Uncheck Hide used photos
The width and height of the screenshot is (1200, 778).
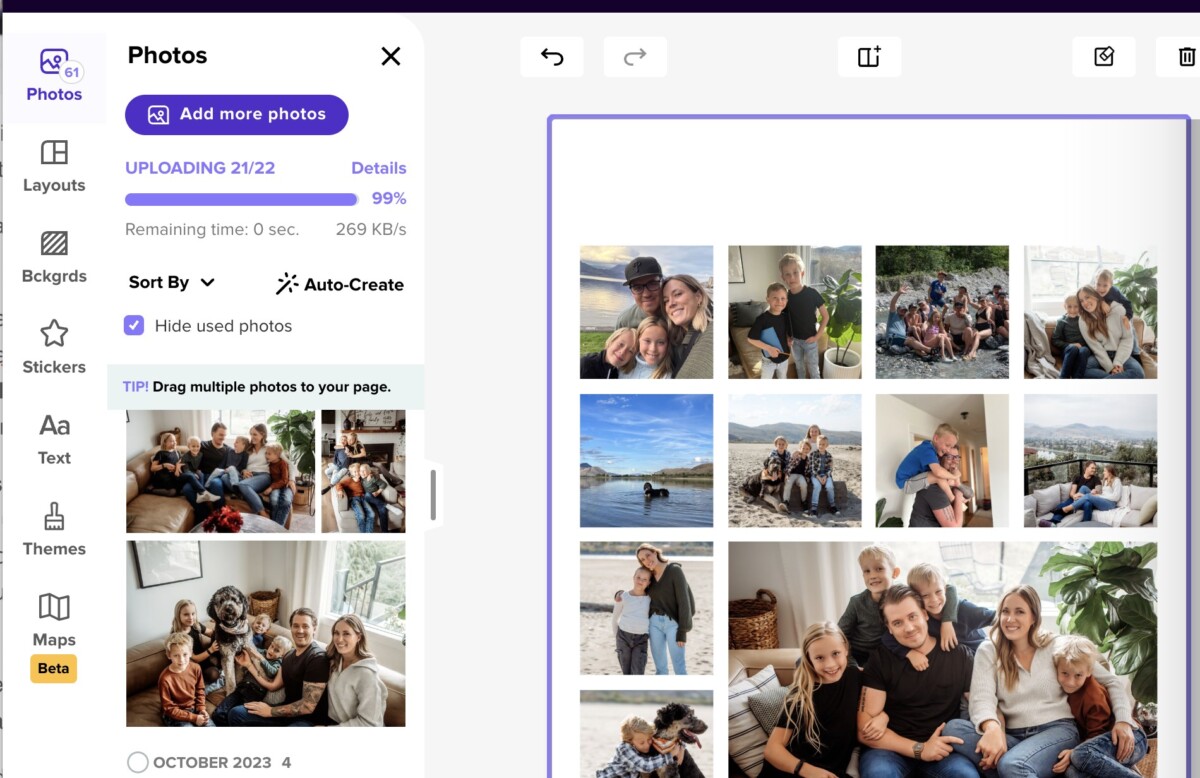click(137, 325)
